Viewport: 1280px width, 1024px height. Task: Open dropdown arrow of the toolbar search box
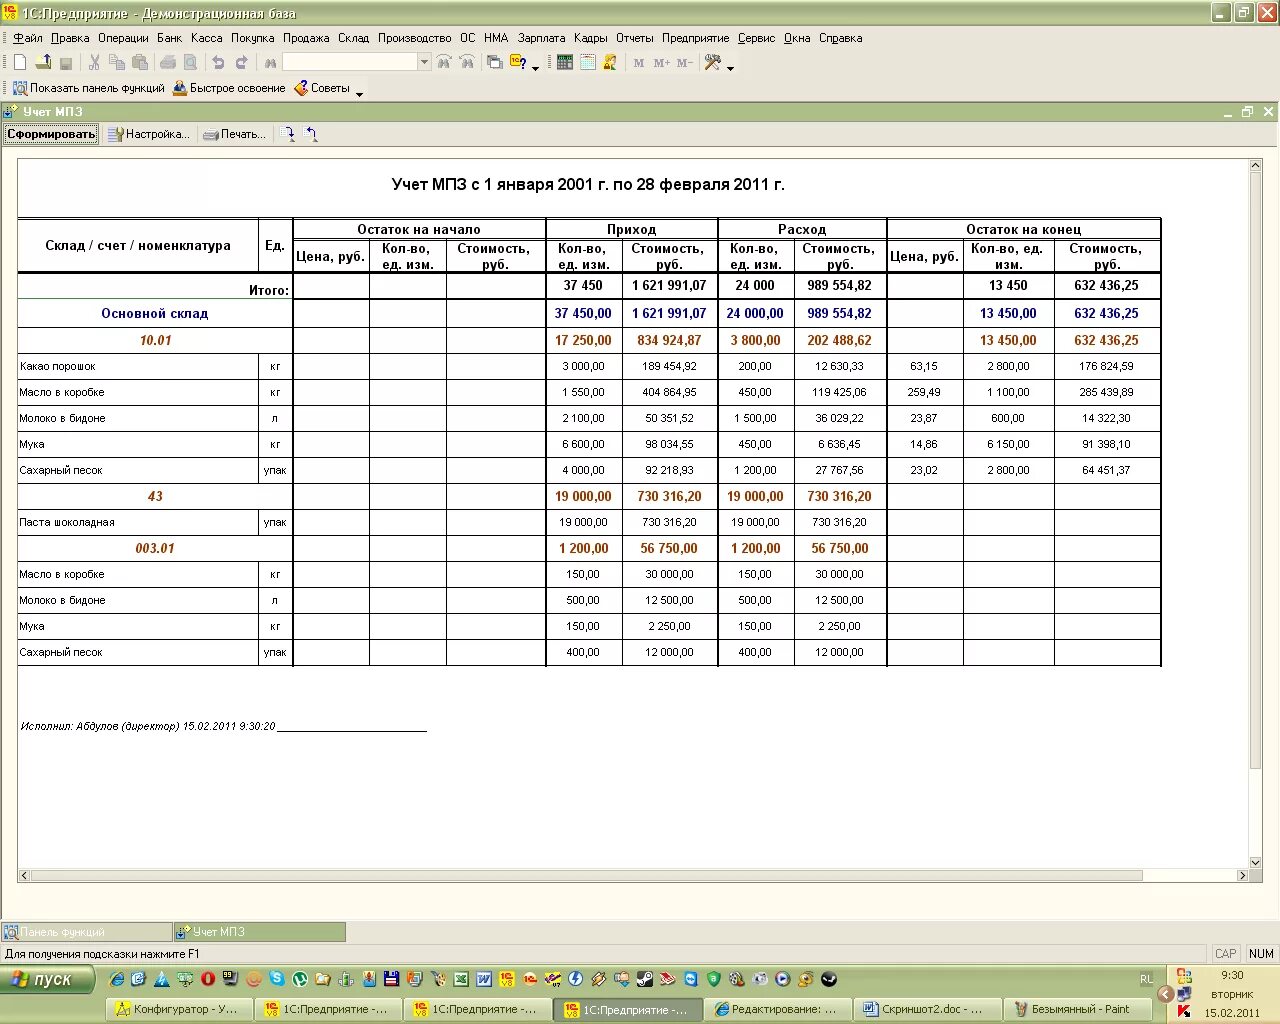[424, 62]
